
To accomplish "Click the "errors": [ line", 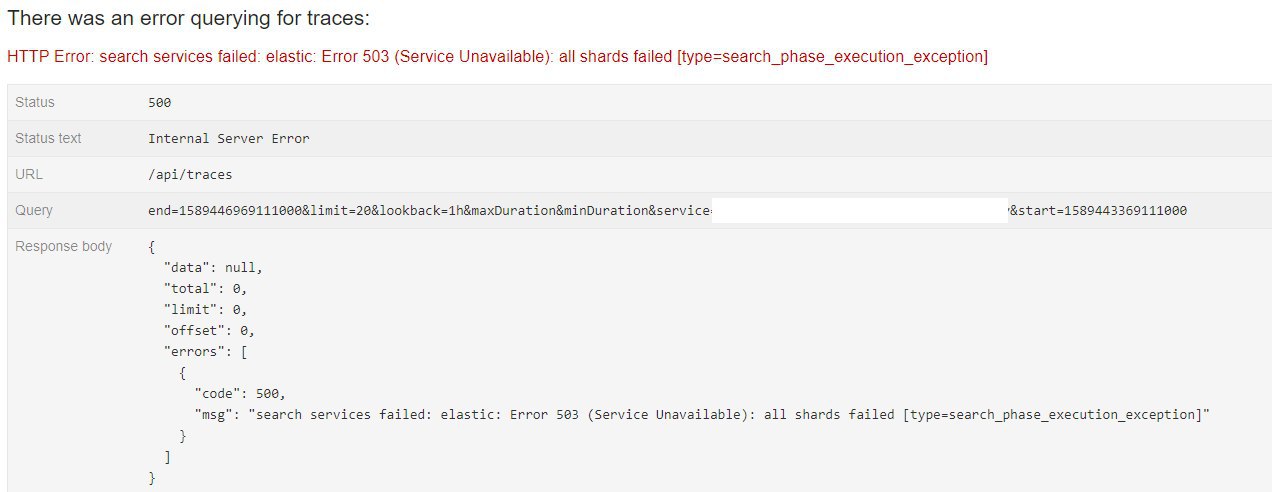I will click(205, 351).
